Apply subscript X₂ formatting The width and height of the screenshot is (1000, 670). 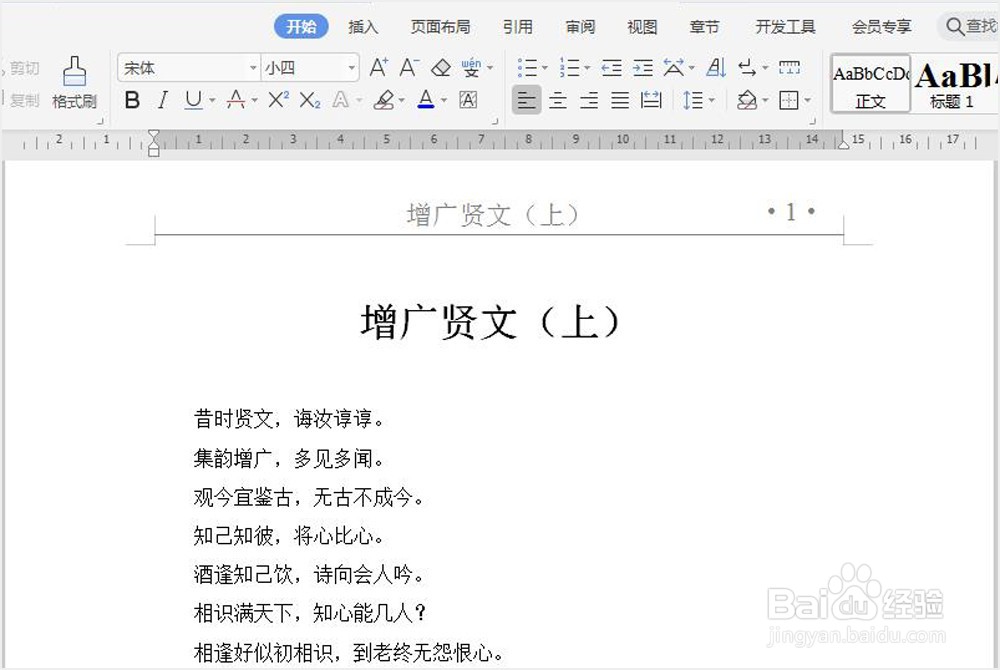310,100
